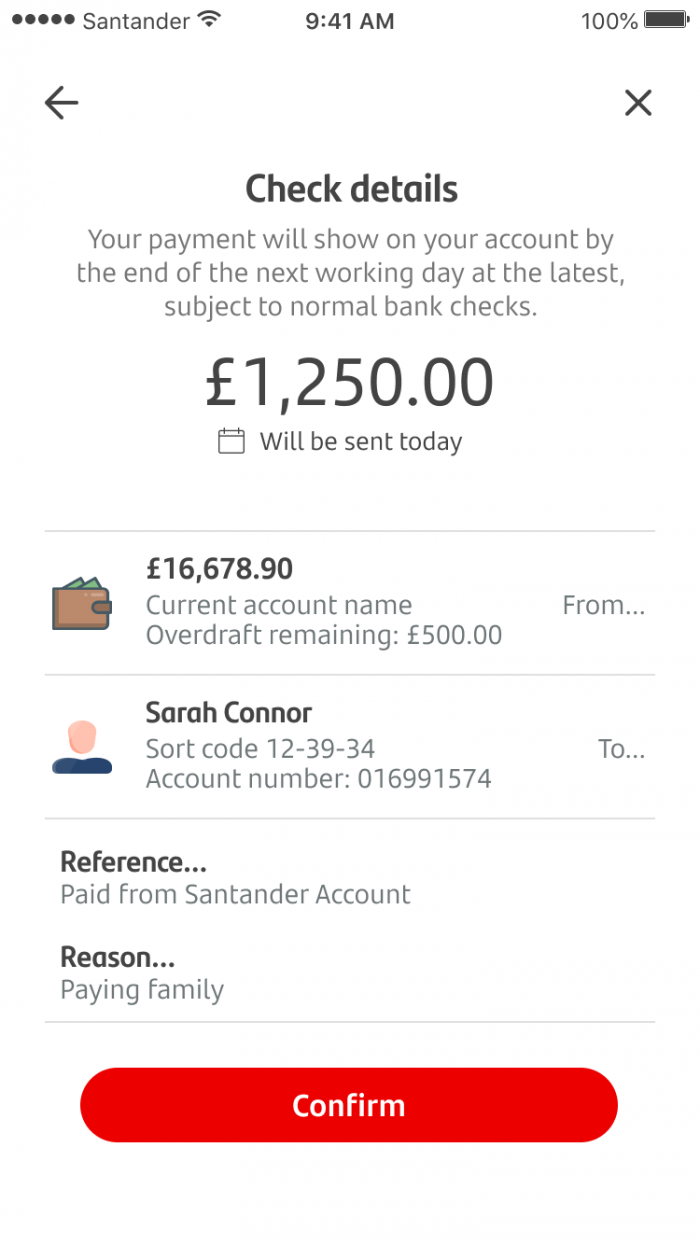Confirm the £1,250.00 payment
The image size is (700, 1245).
pos(349,1105)
